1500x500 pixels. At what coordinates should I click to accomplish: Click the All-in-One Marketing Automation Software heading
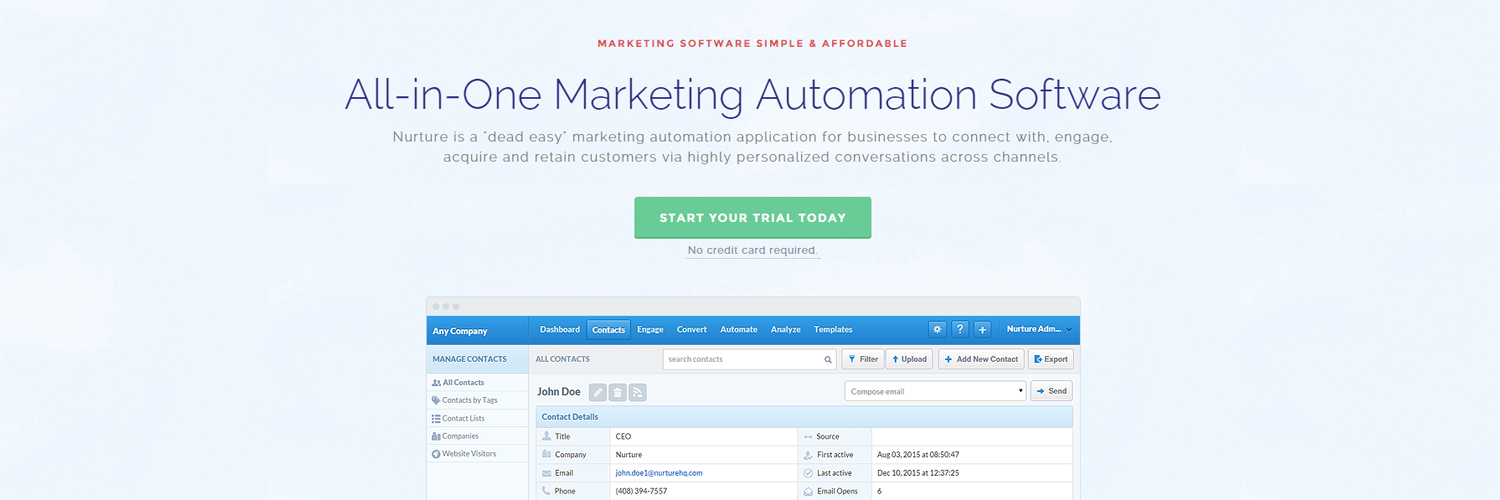click(x=752, y=95)
